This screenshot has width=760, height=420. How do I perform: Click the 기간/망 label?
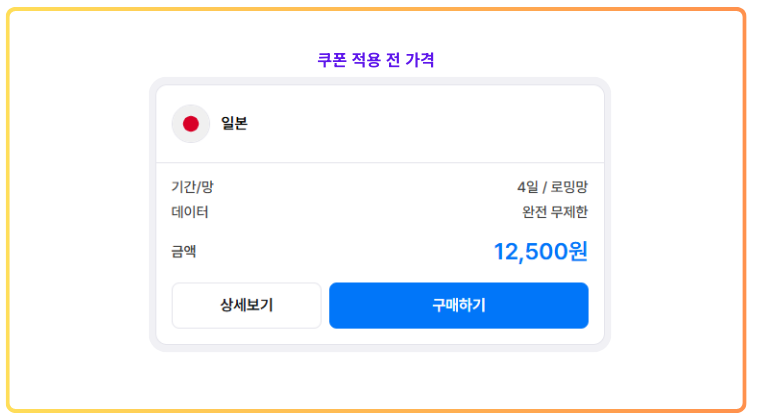pyautogui.click(x=192, y=187)
